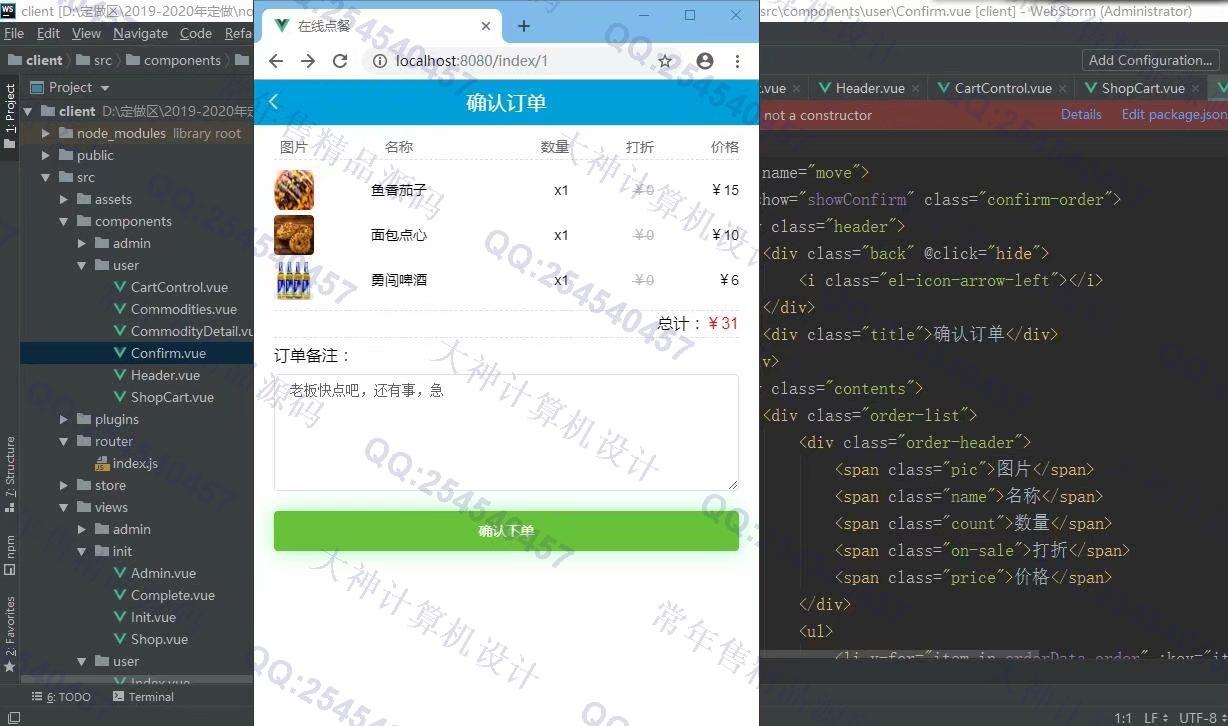
Task: Click inside the 订单备注 textarea
Action: (x=506, y=432)
